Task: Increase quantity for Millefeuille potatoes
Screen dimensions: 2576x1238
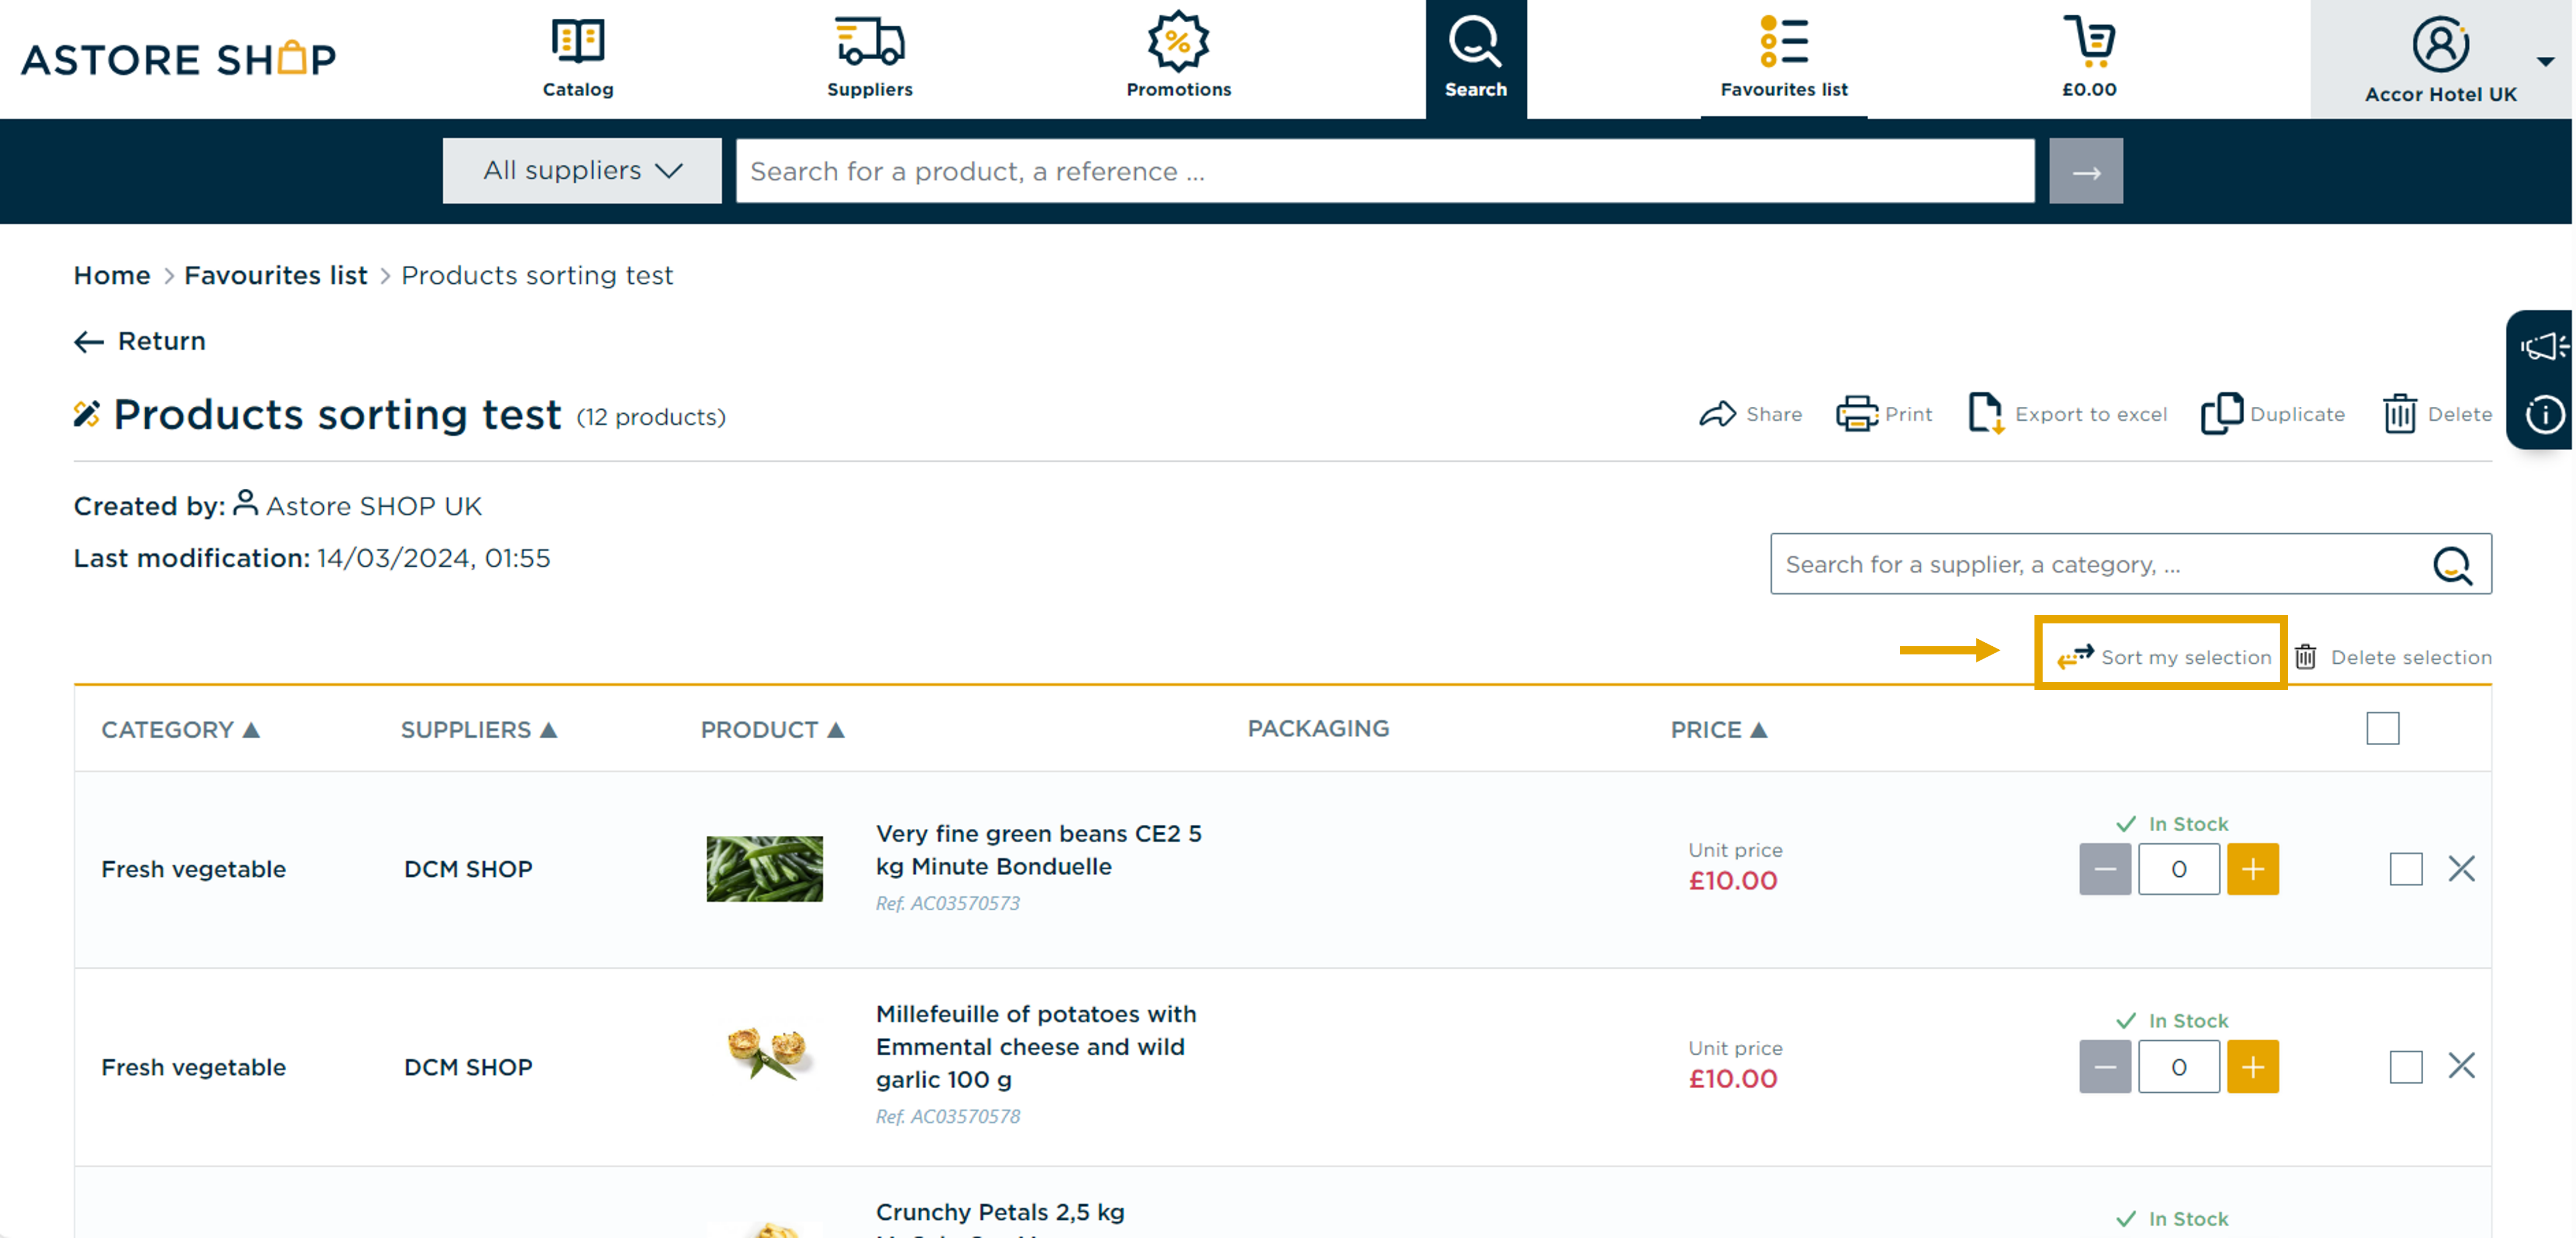Action: (x=2253, y=1067)
